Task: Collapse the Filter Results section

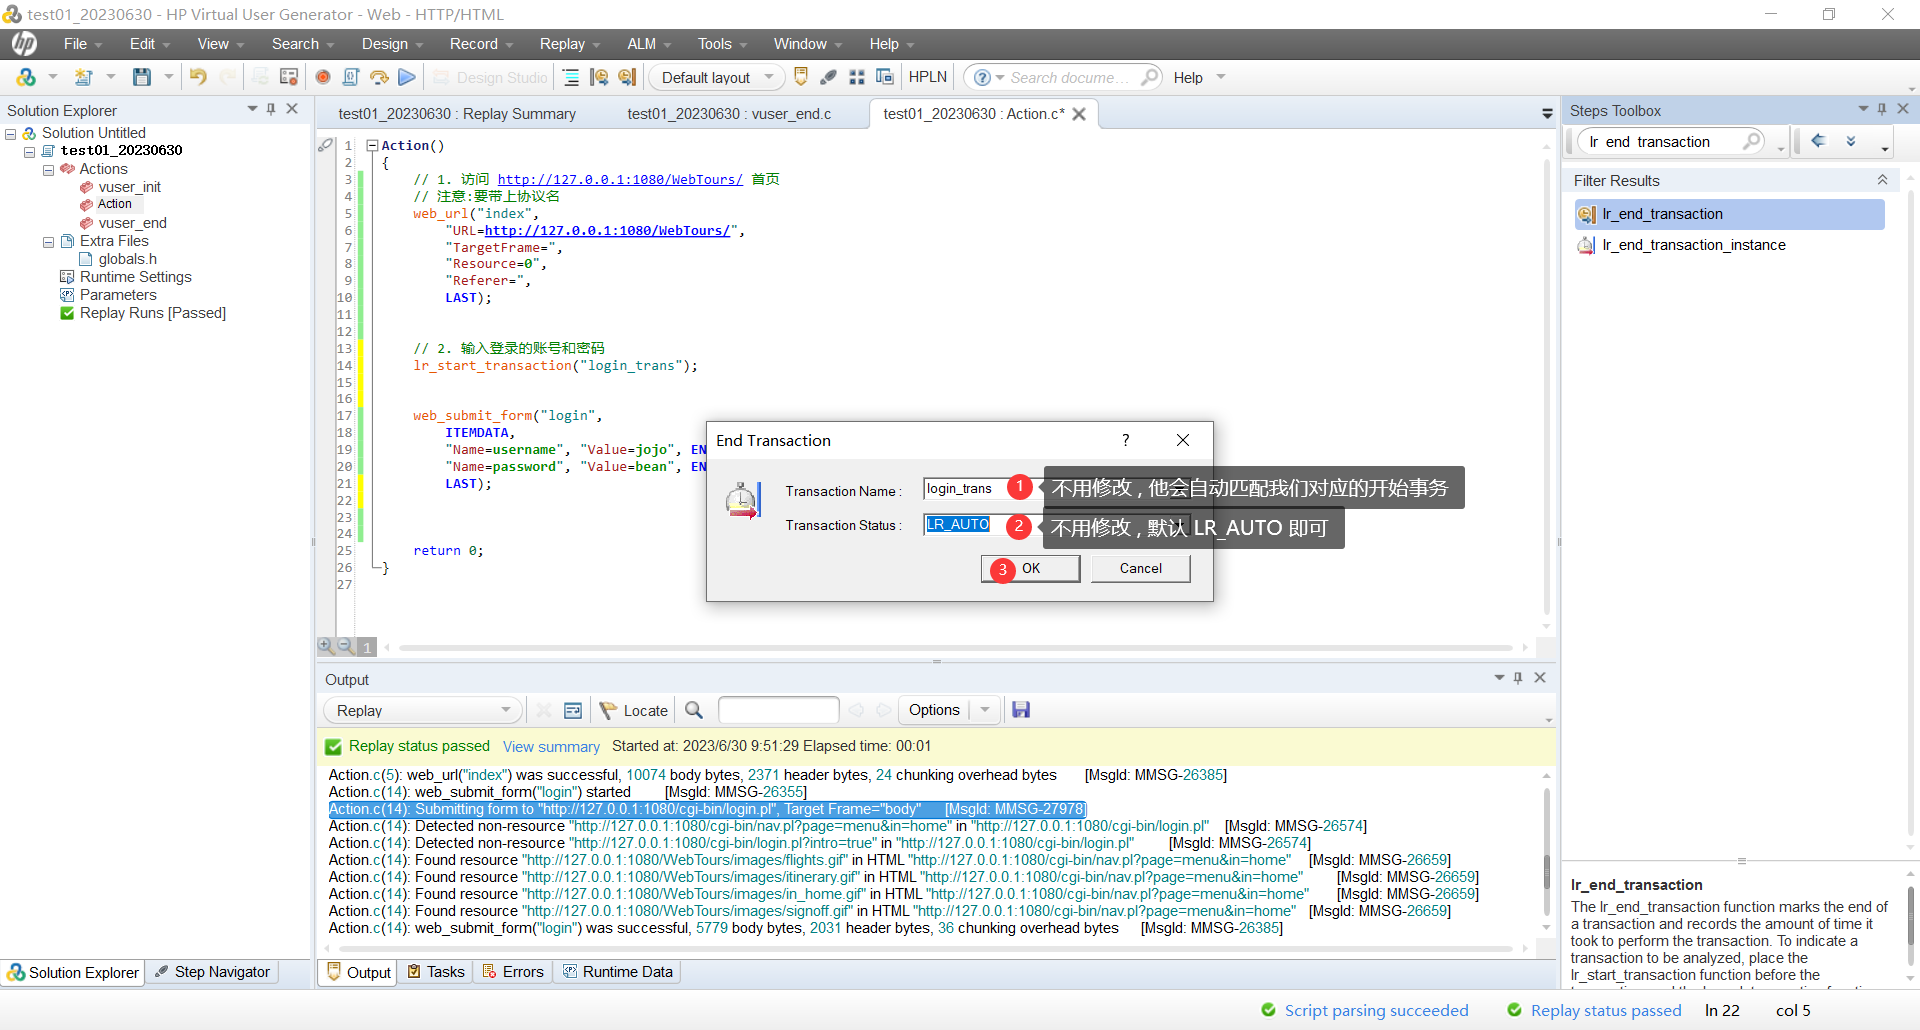Action: [1882, 180]
